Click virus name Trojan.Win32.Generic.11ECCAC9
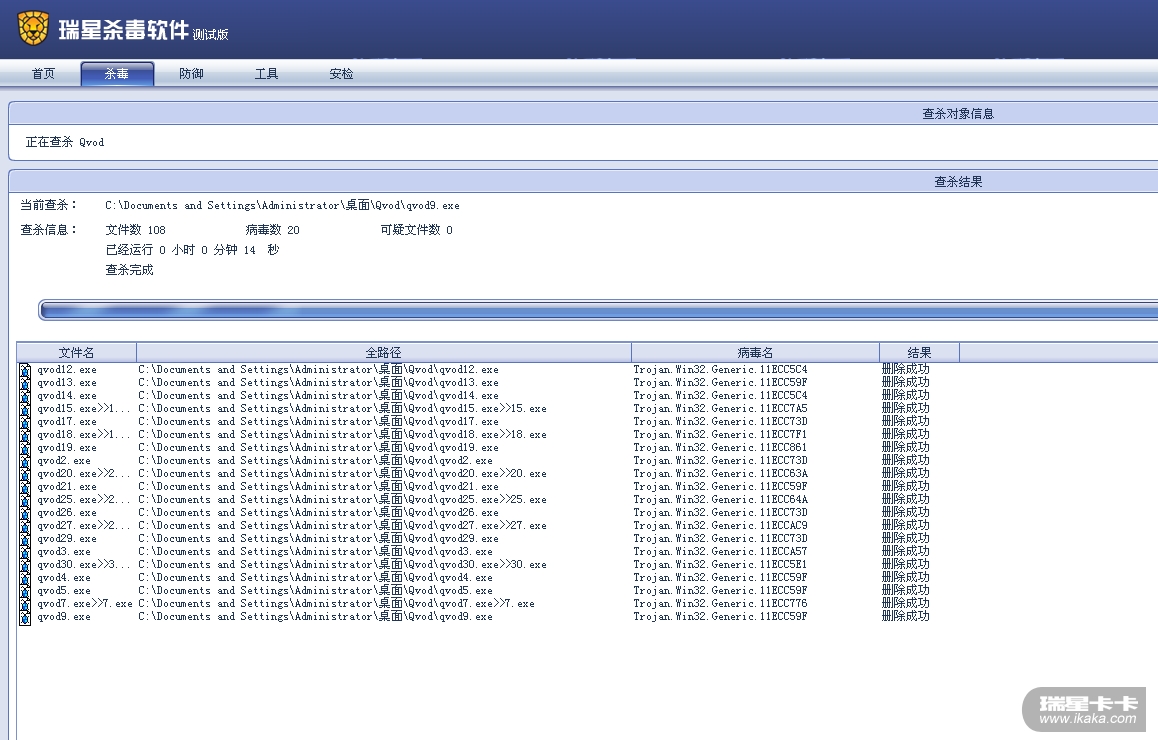 (720, 526)
